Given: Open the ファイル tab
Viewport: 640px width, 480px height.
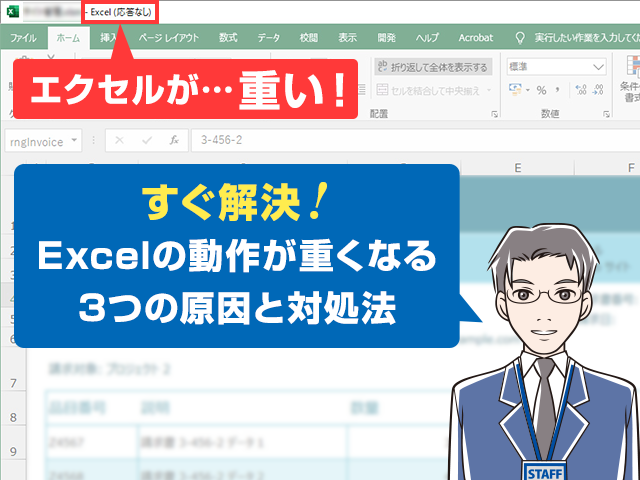Looking at the screenshot, I should coord(23,38).
